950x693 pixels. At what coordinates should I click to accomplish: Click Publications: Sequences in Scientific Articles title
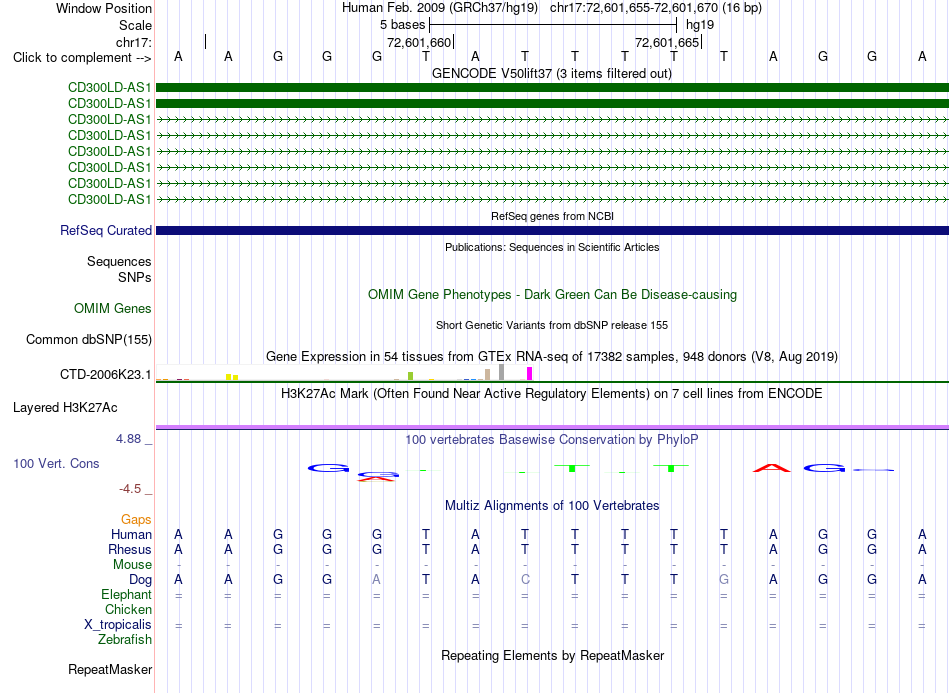click(552, 247)
